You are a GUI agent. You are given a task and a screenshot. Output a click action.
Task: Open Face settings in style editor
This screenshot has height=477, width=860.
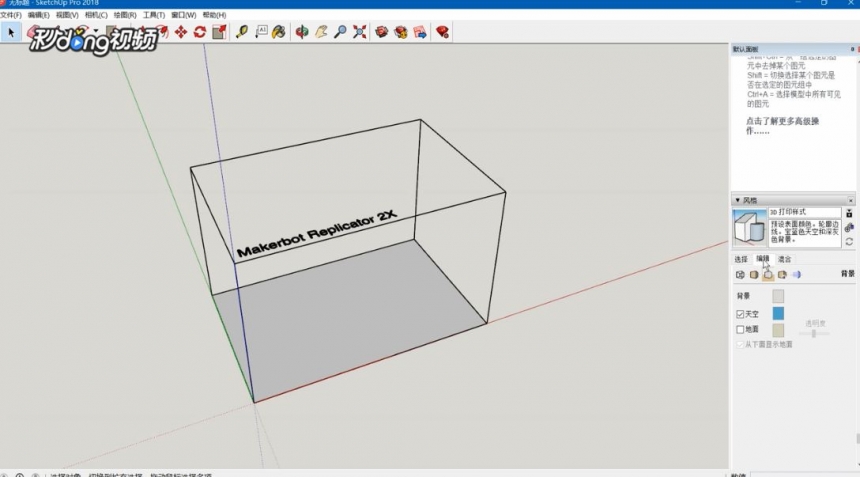pos(754,275)
